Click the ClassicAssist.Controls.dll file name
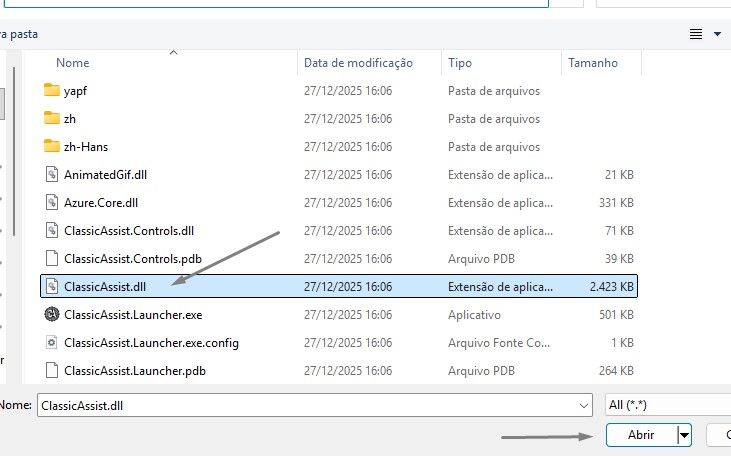 point(128,230)
